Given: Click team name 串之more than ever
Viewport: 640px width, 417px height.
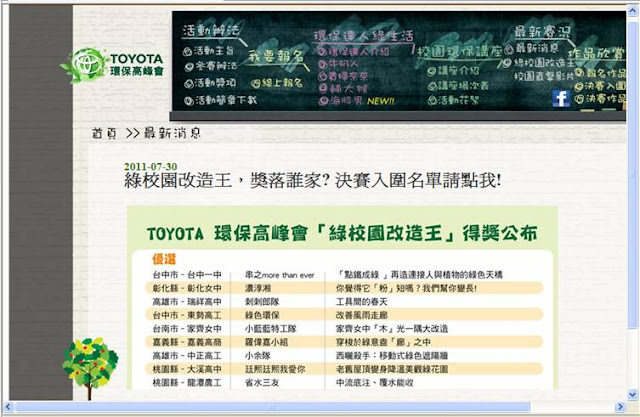Looking at the screenshot, I should 280,275.
